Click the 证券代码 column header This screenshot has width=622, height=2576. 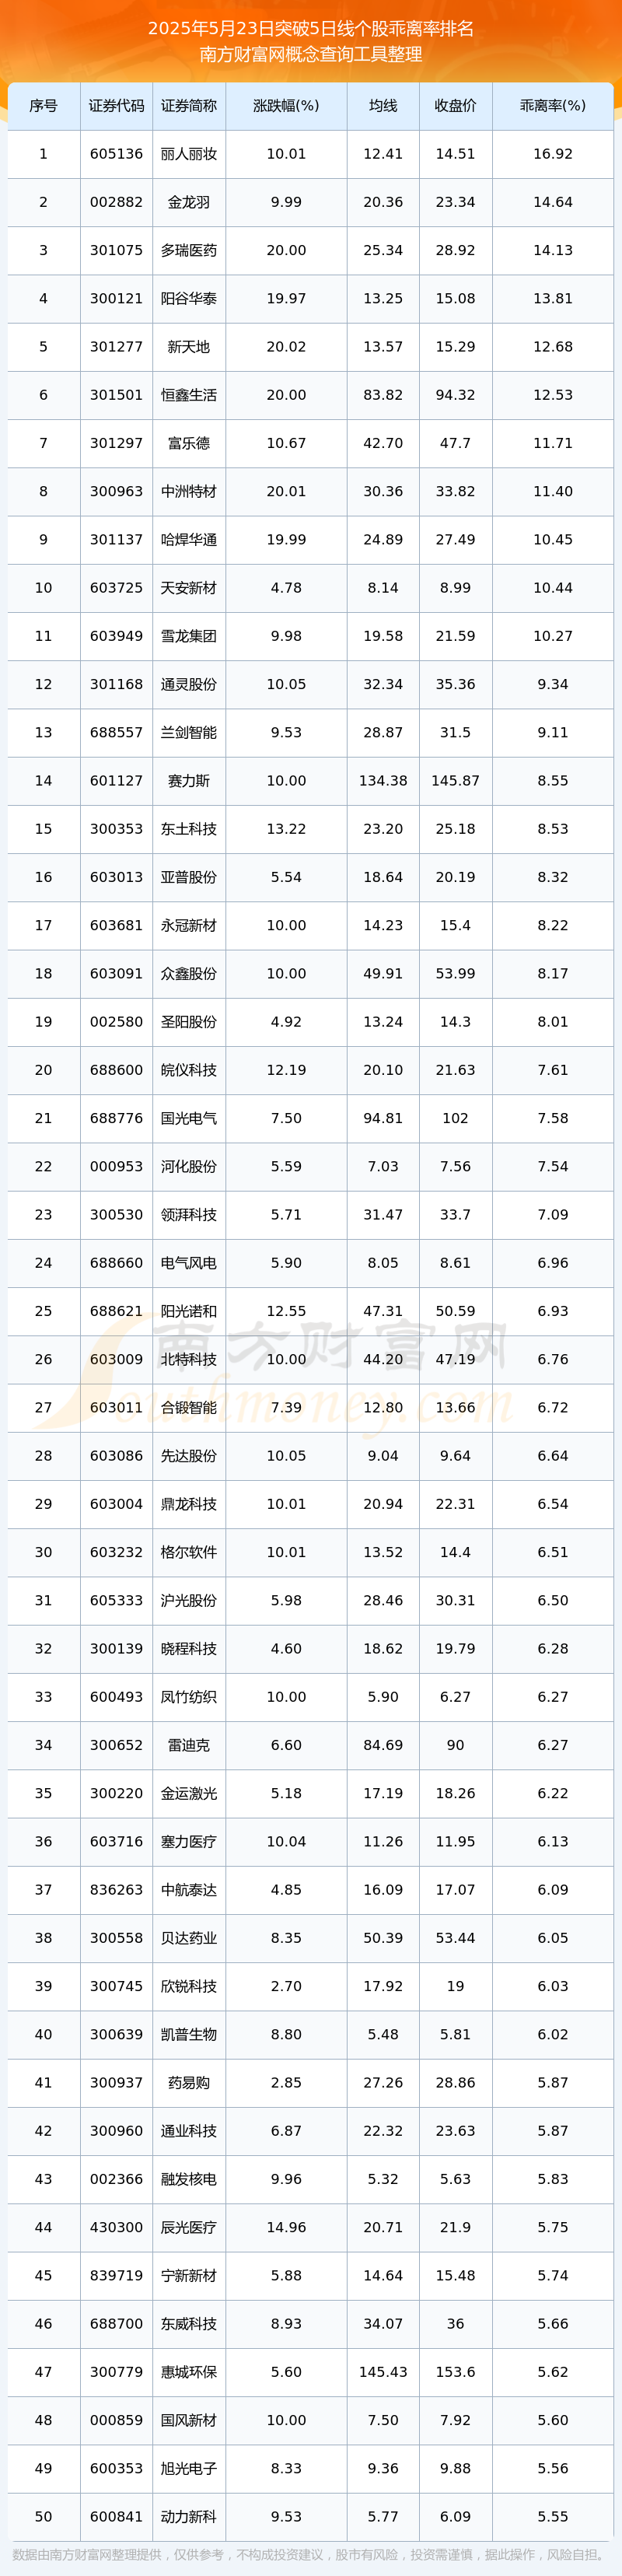pyautogui.click(x=116, y=106)
